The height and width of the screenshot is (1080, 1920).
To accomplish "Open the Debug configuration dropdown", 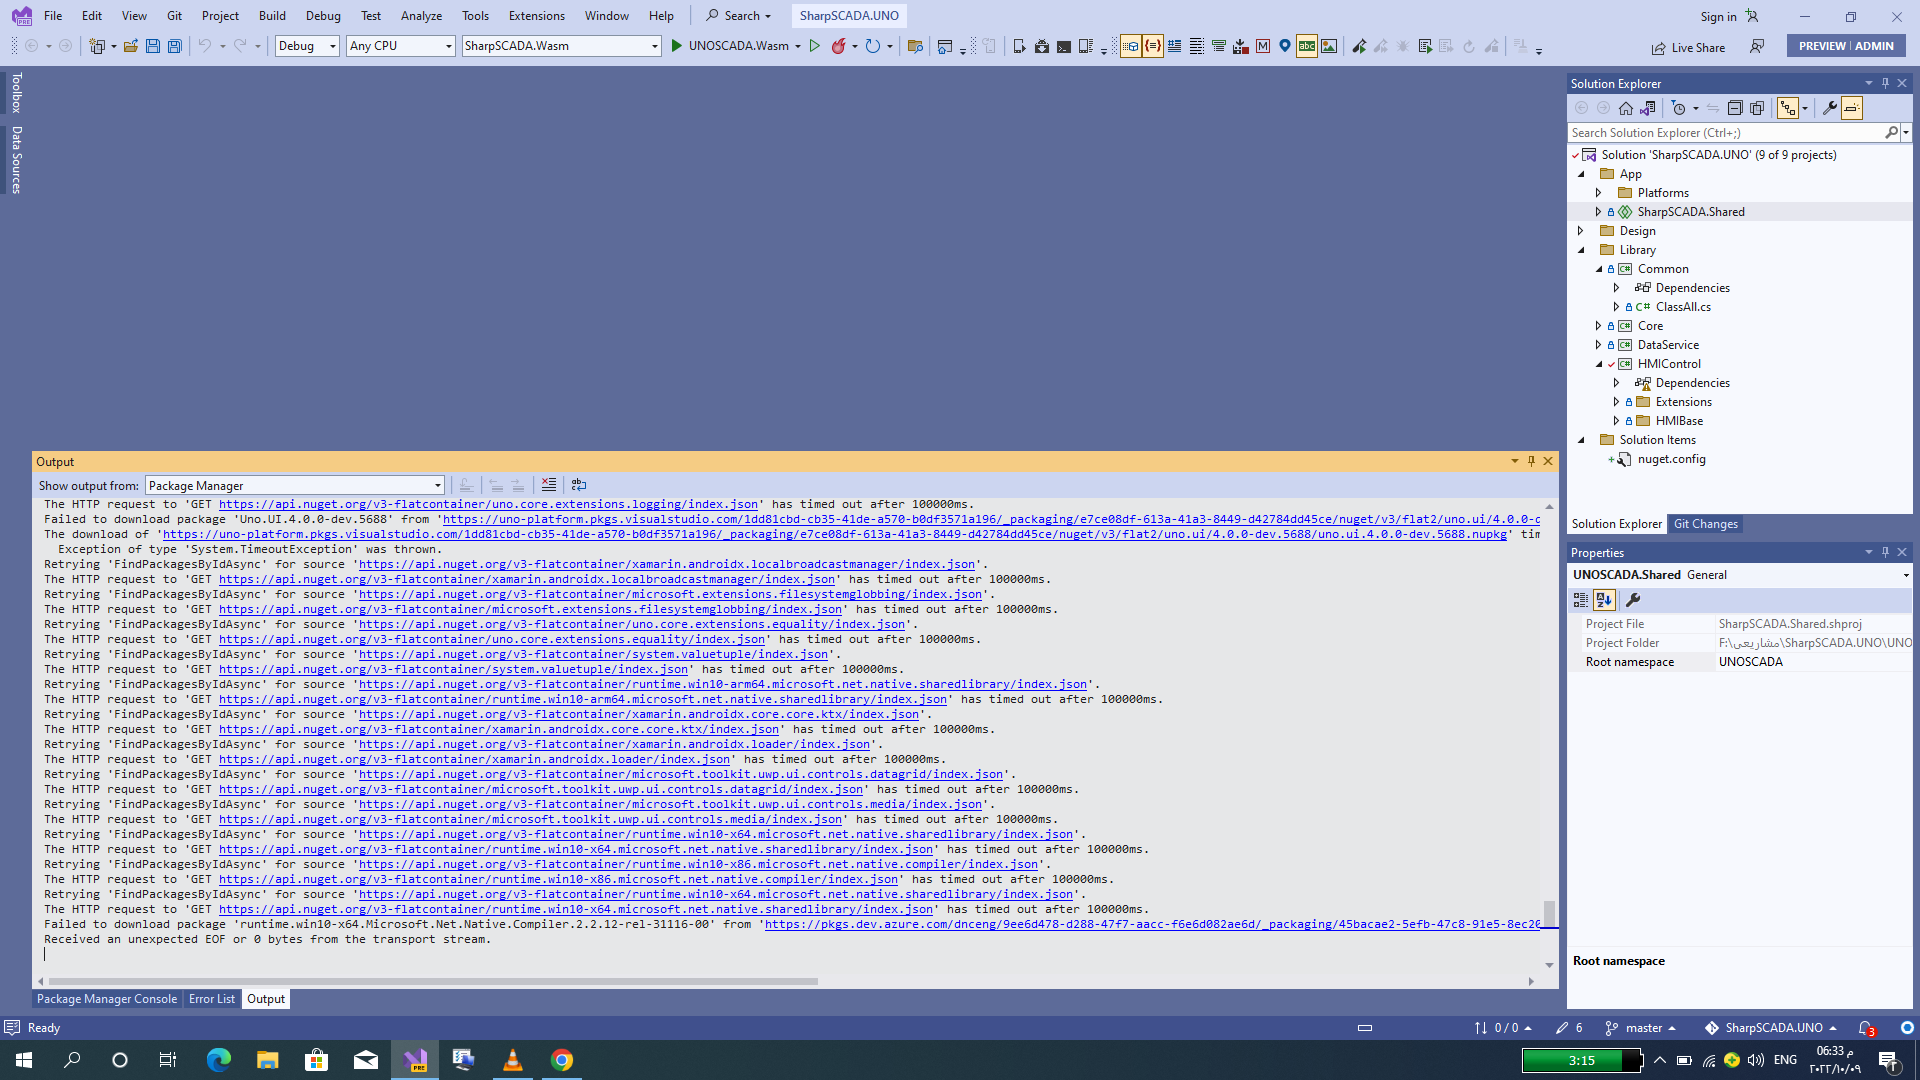I will [x=307, y=46].
